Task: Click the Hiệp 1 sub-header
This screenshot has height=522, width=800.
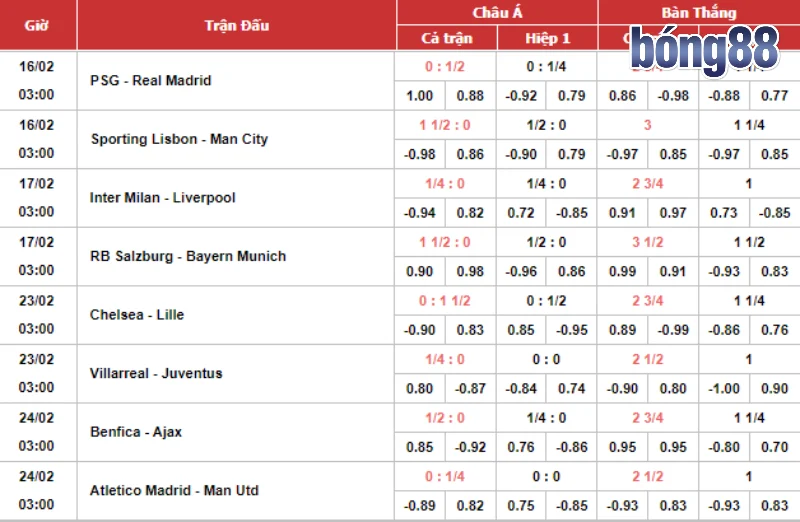Action: click(x=547, y=38)
